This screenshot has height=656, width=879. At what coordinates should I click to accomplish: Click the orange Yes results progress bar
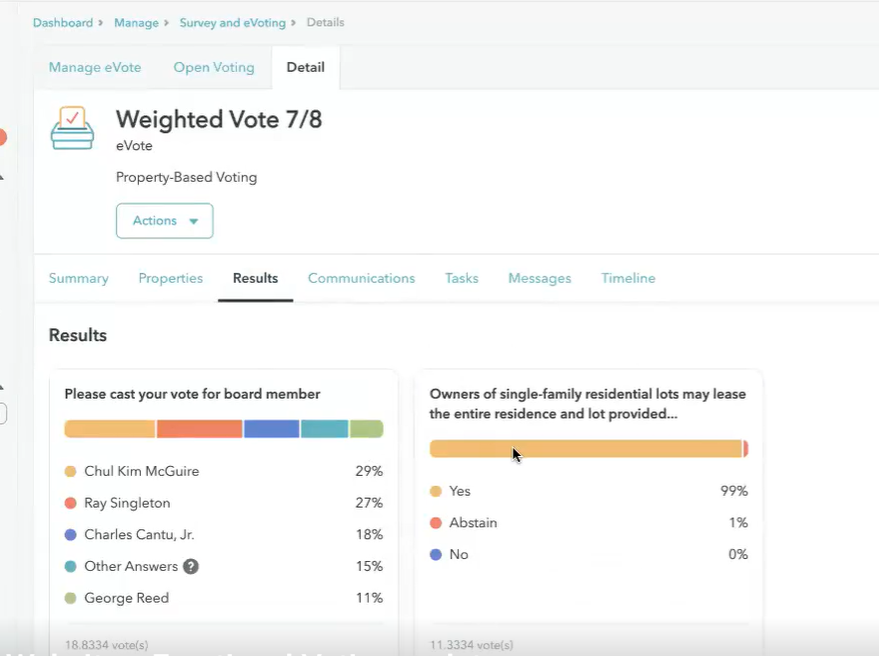pyautogui.click(x=585, y=448)
